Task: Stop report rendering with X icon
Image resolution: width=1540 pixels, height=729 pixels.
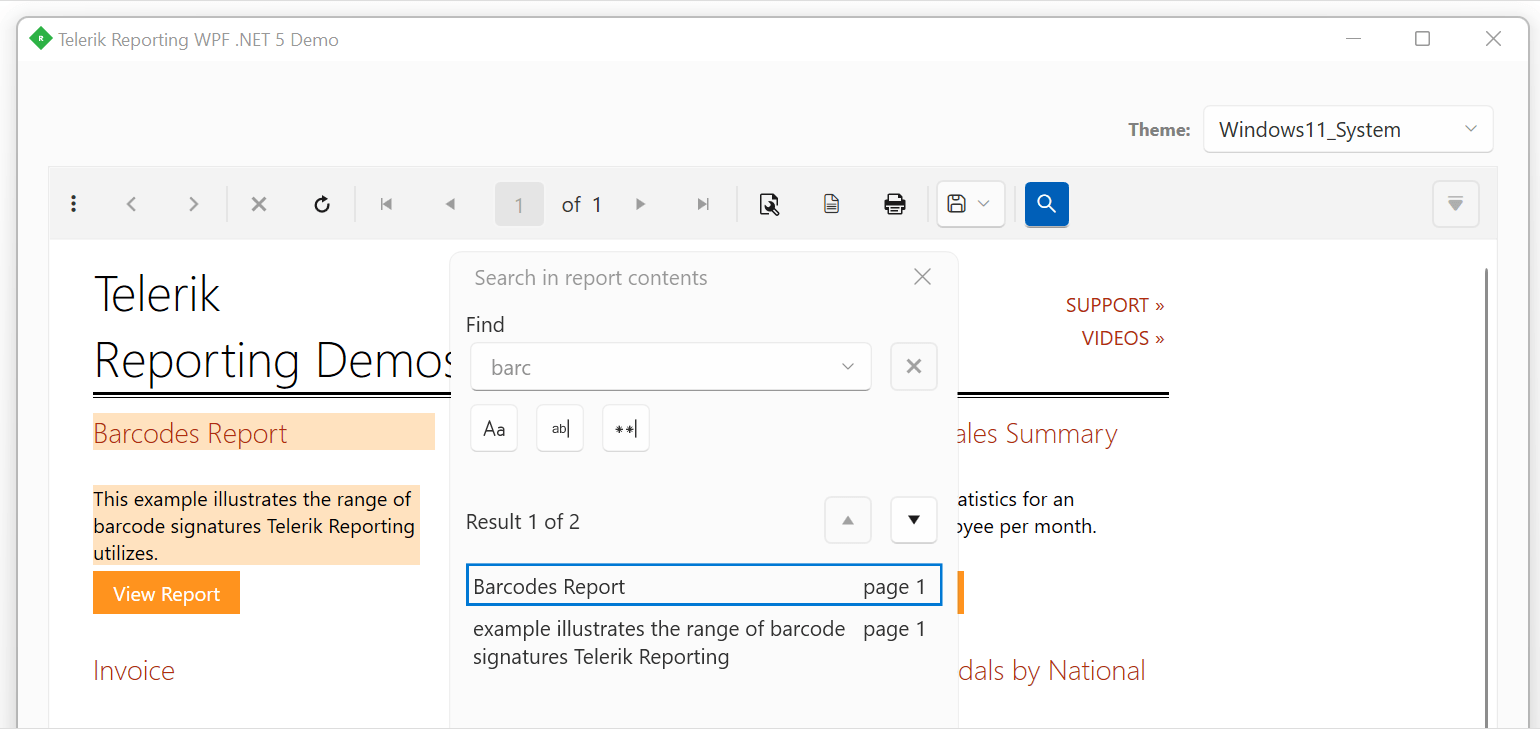Action: click(x=258, y=204)
